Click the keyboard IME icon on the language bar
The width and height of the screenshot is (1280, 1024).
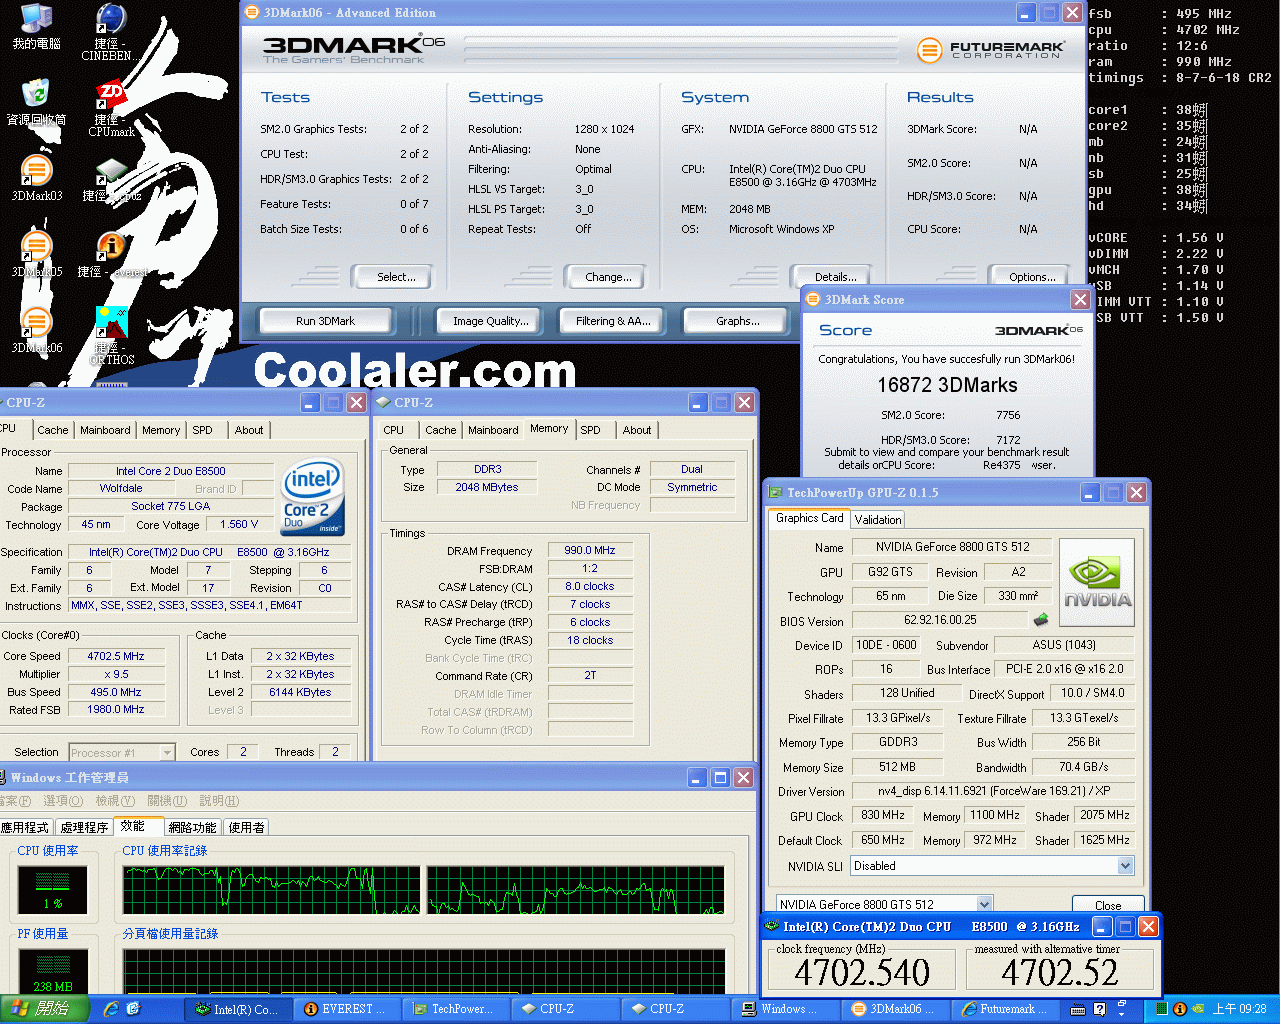tap(1079, 1009)
